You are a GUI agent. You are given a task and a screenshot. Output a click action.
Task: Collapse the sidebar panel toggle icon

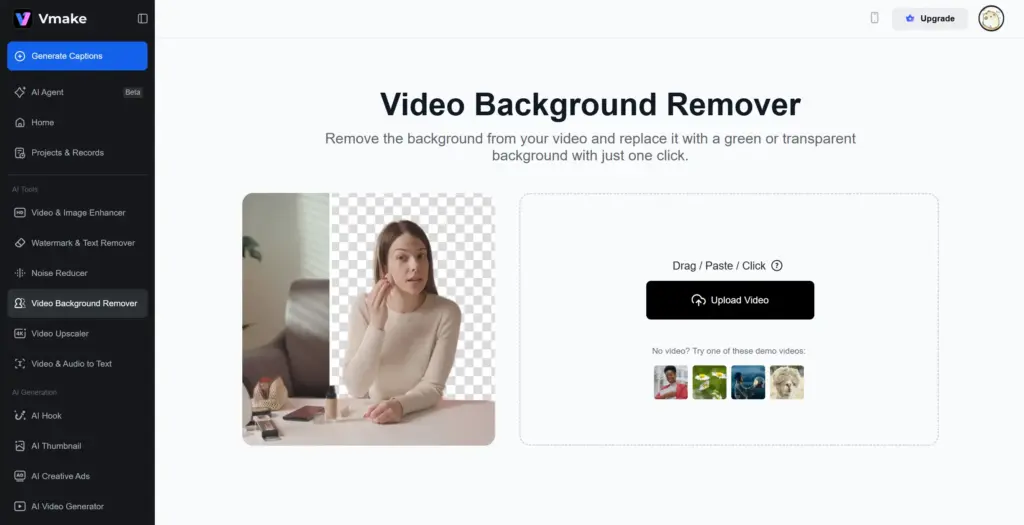(142, 18)
